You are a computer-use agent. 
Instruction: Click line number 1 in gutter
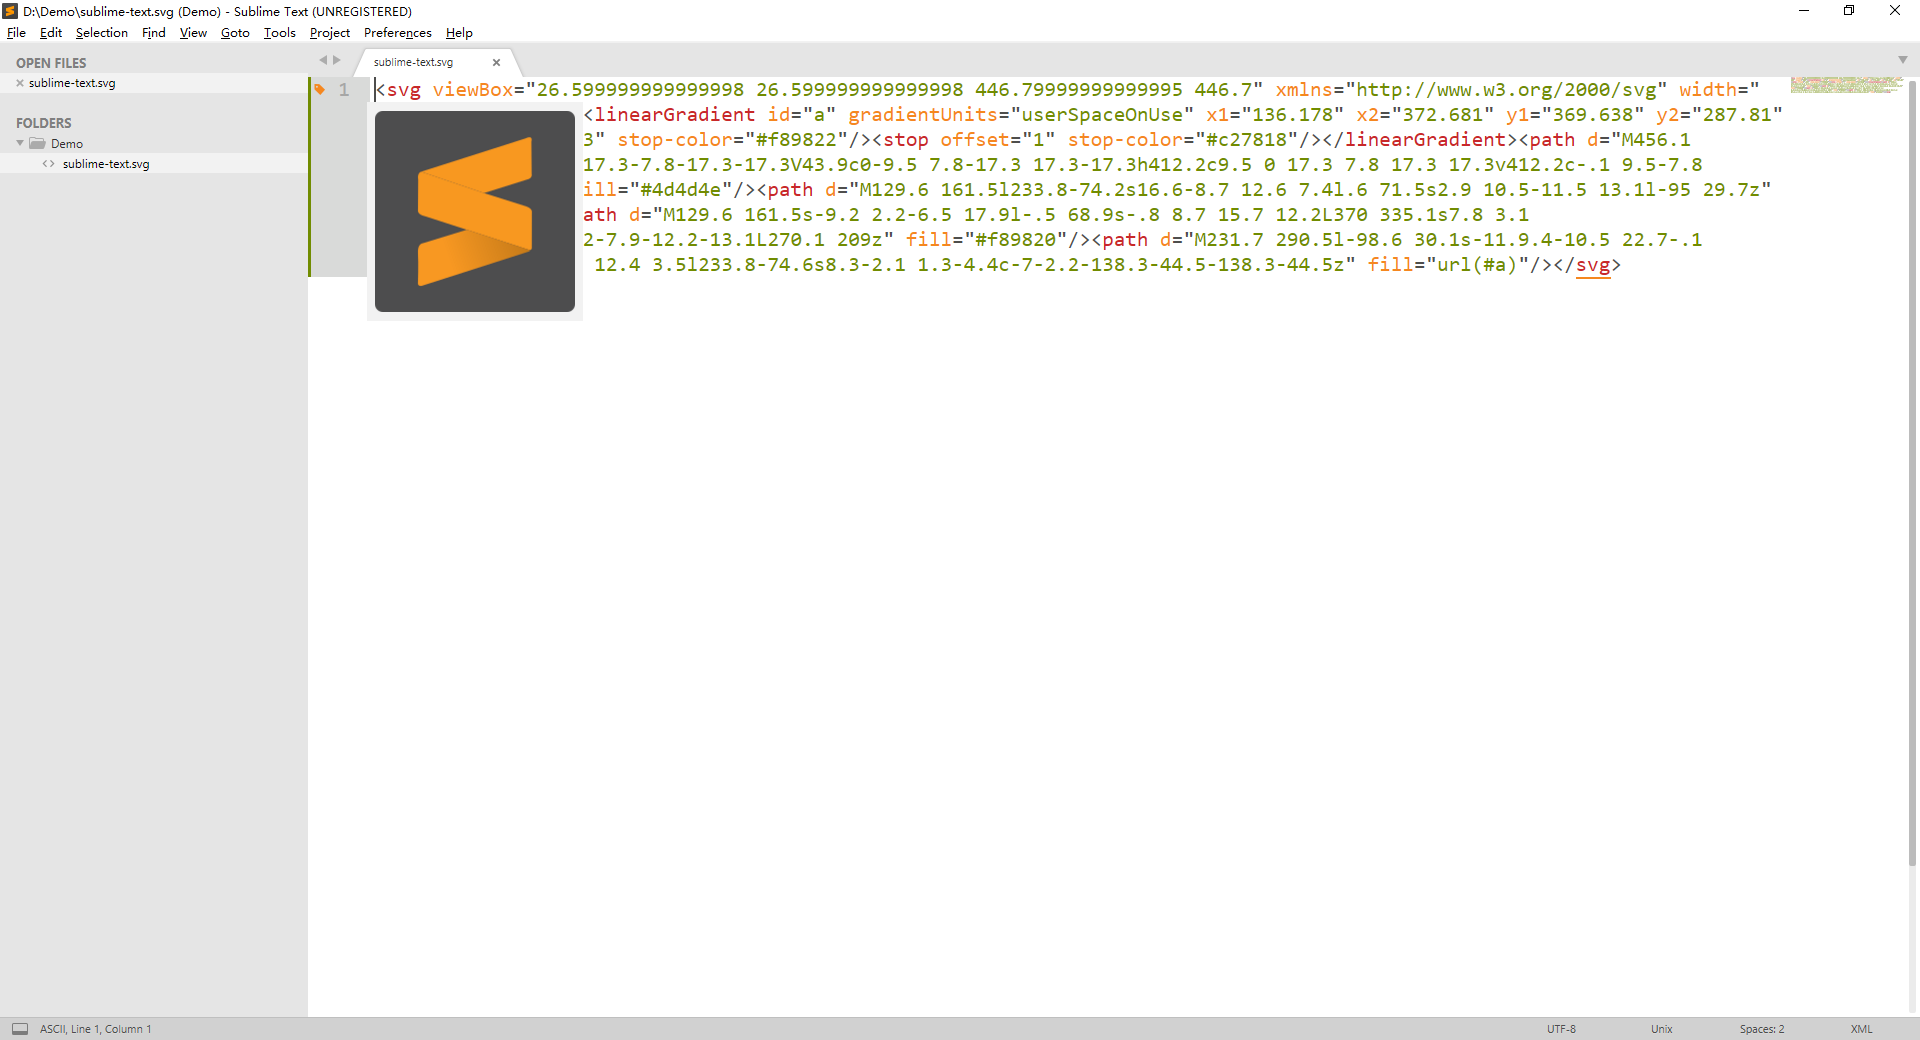pos(344,90)
